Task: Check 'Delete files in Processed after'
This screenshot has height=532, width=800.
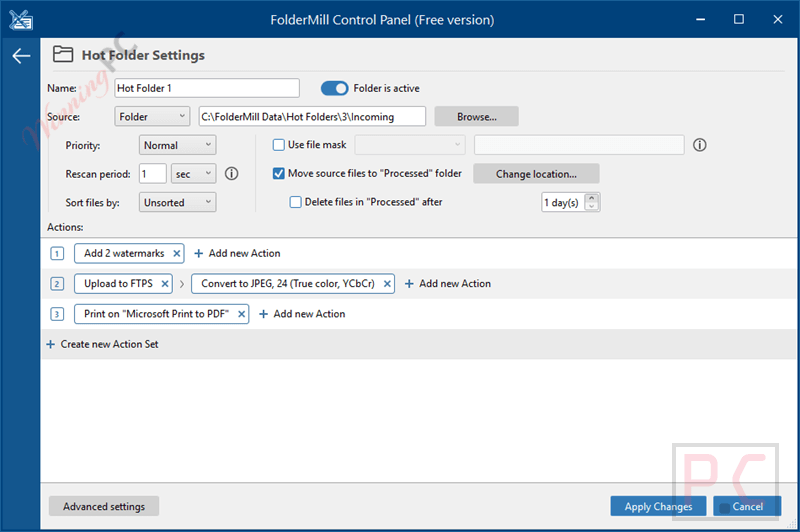Action: point(295,202)
